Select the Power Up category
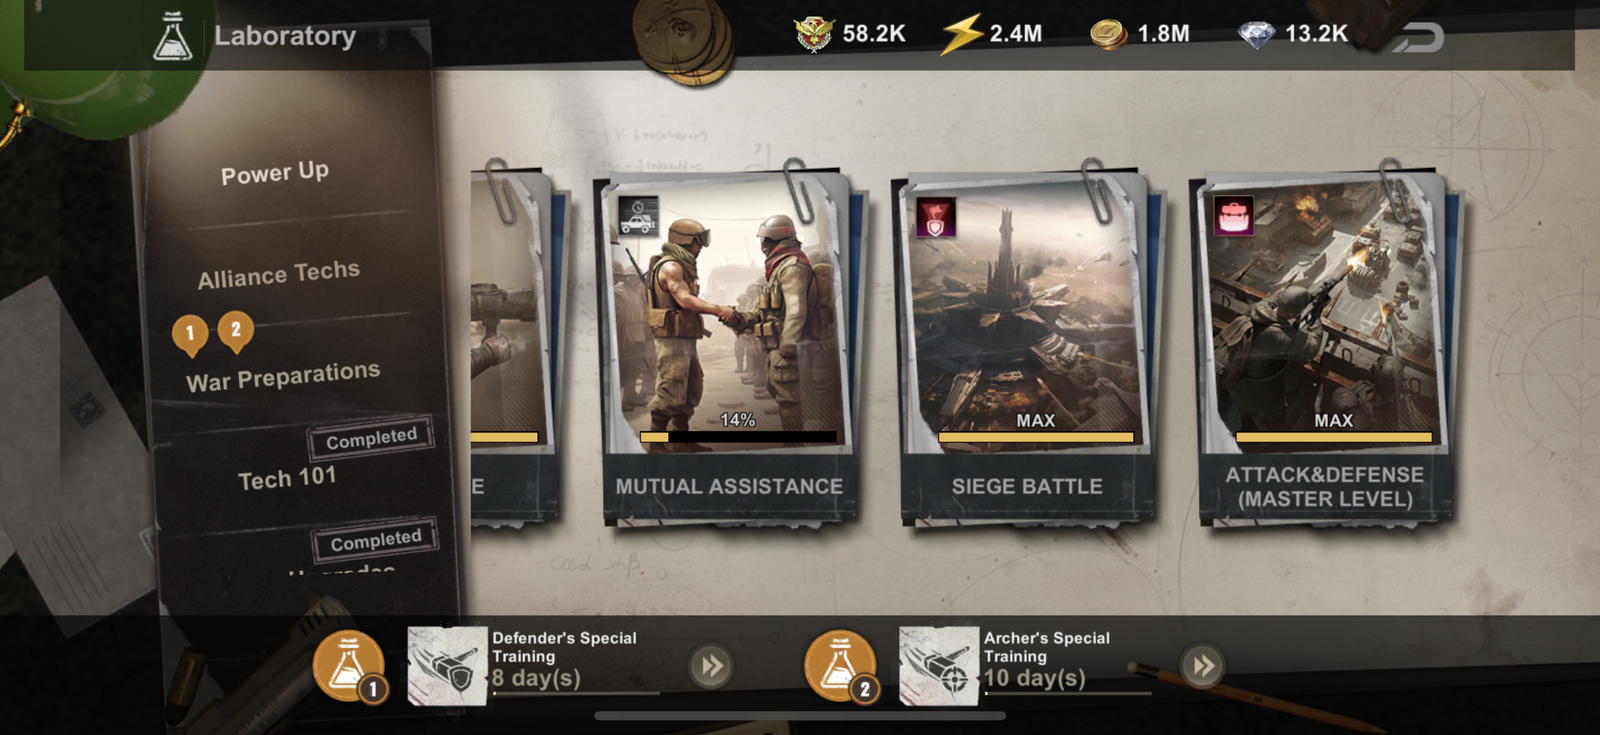The width and height of the screenshot is (1600, 735). 275,173
